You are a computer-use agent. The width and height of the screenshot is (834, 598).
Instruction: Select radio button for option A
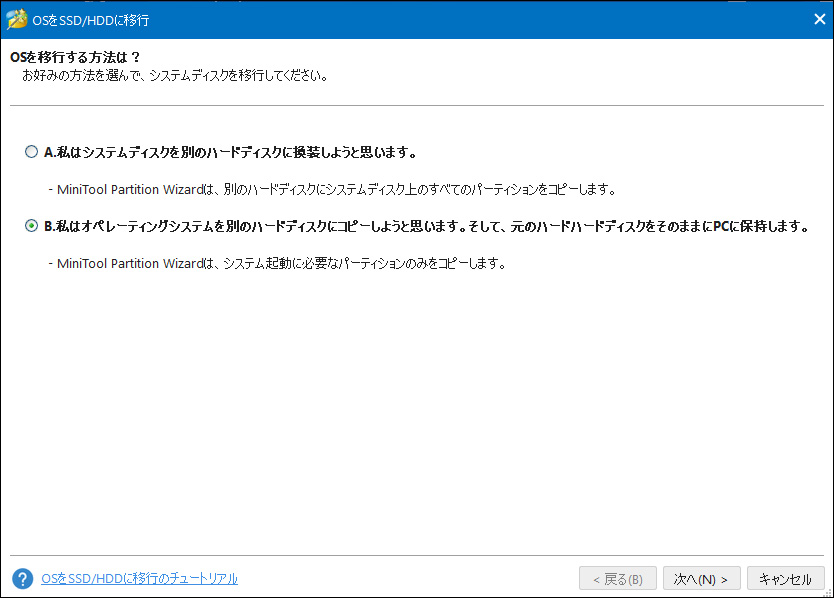[x=31, y=152]
